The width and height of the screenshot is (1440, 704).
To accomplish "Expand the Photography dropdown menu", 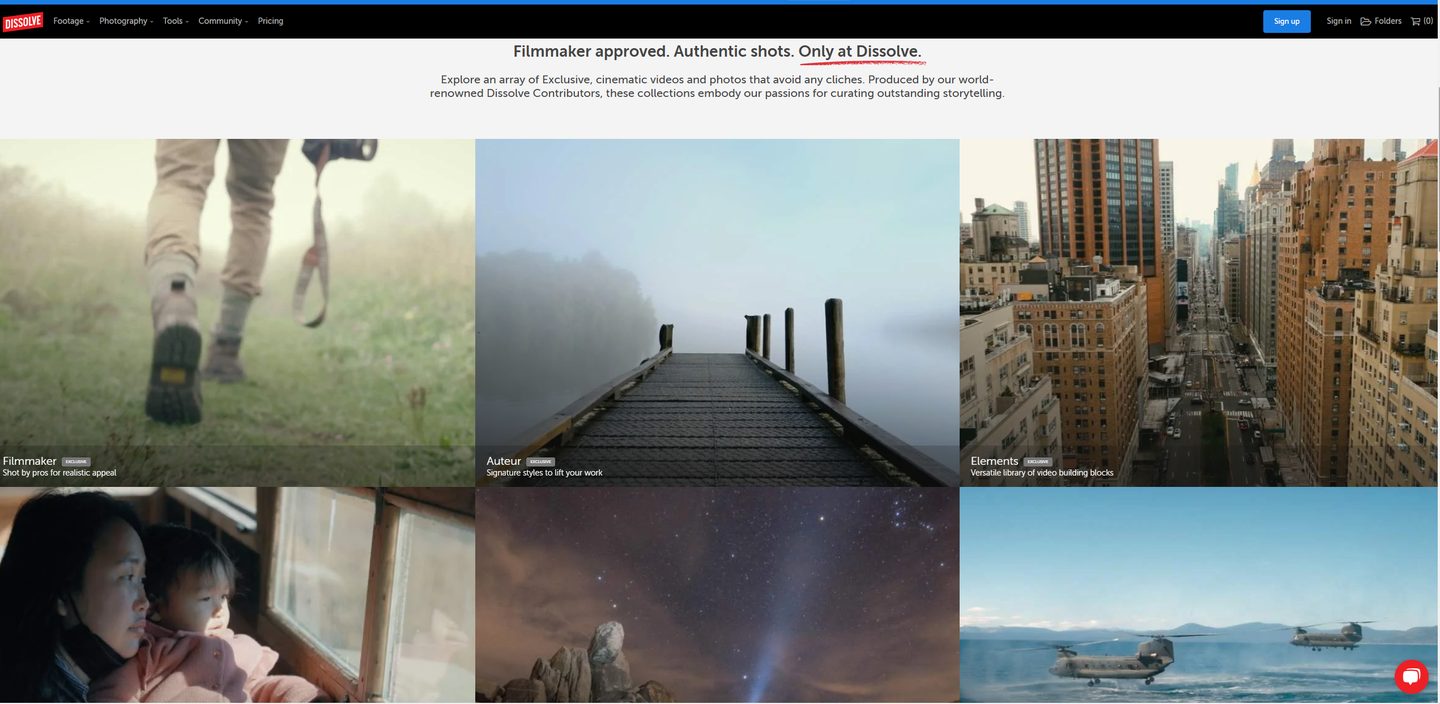I will click(126, 21).
